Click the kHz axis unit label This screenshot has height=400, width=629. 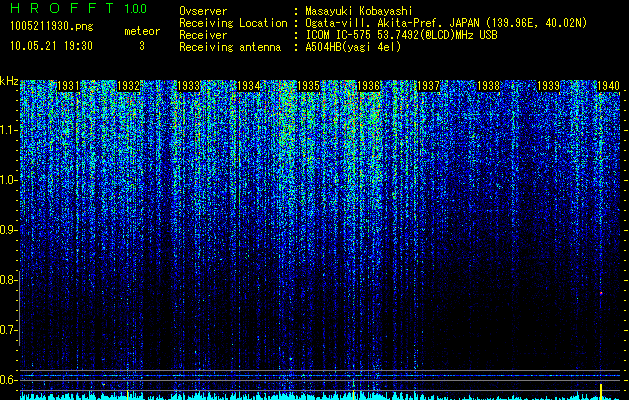[x=9, y=81]
